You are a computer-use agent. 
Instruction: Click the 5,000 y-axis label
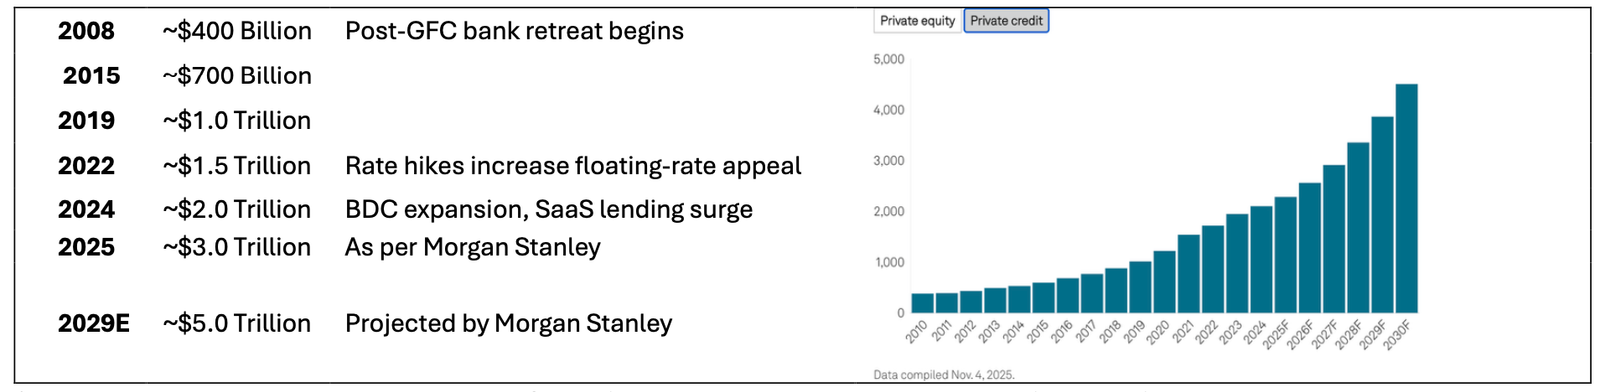point(889,60)
